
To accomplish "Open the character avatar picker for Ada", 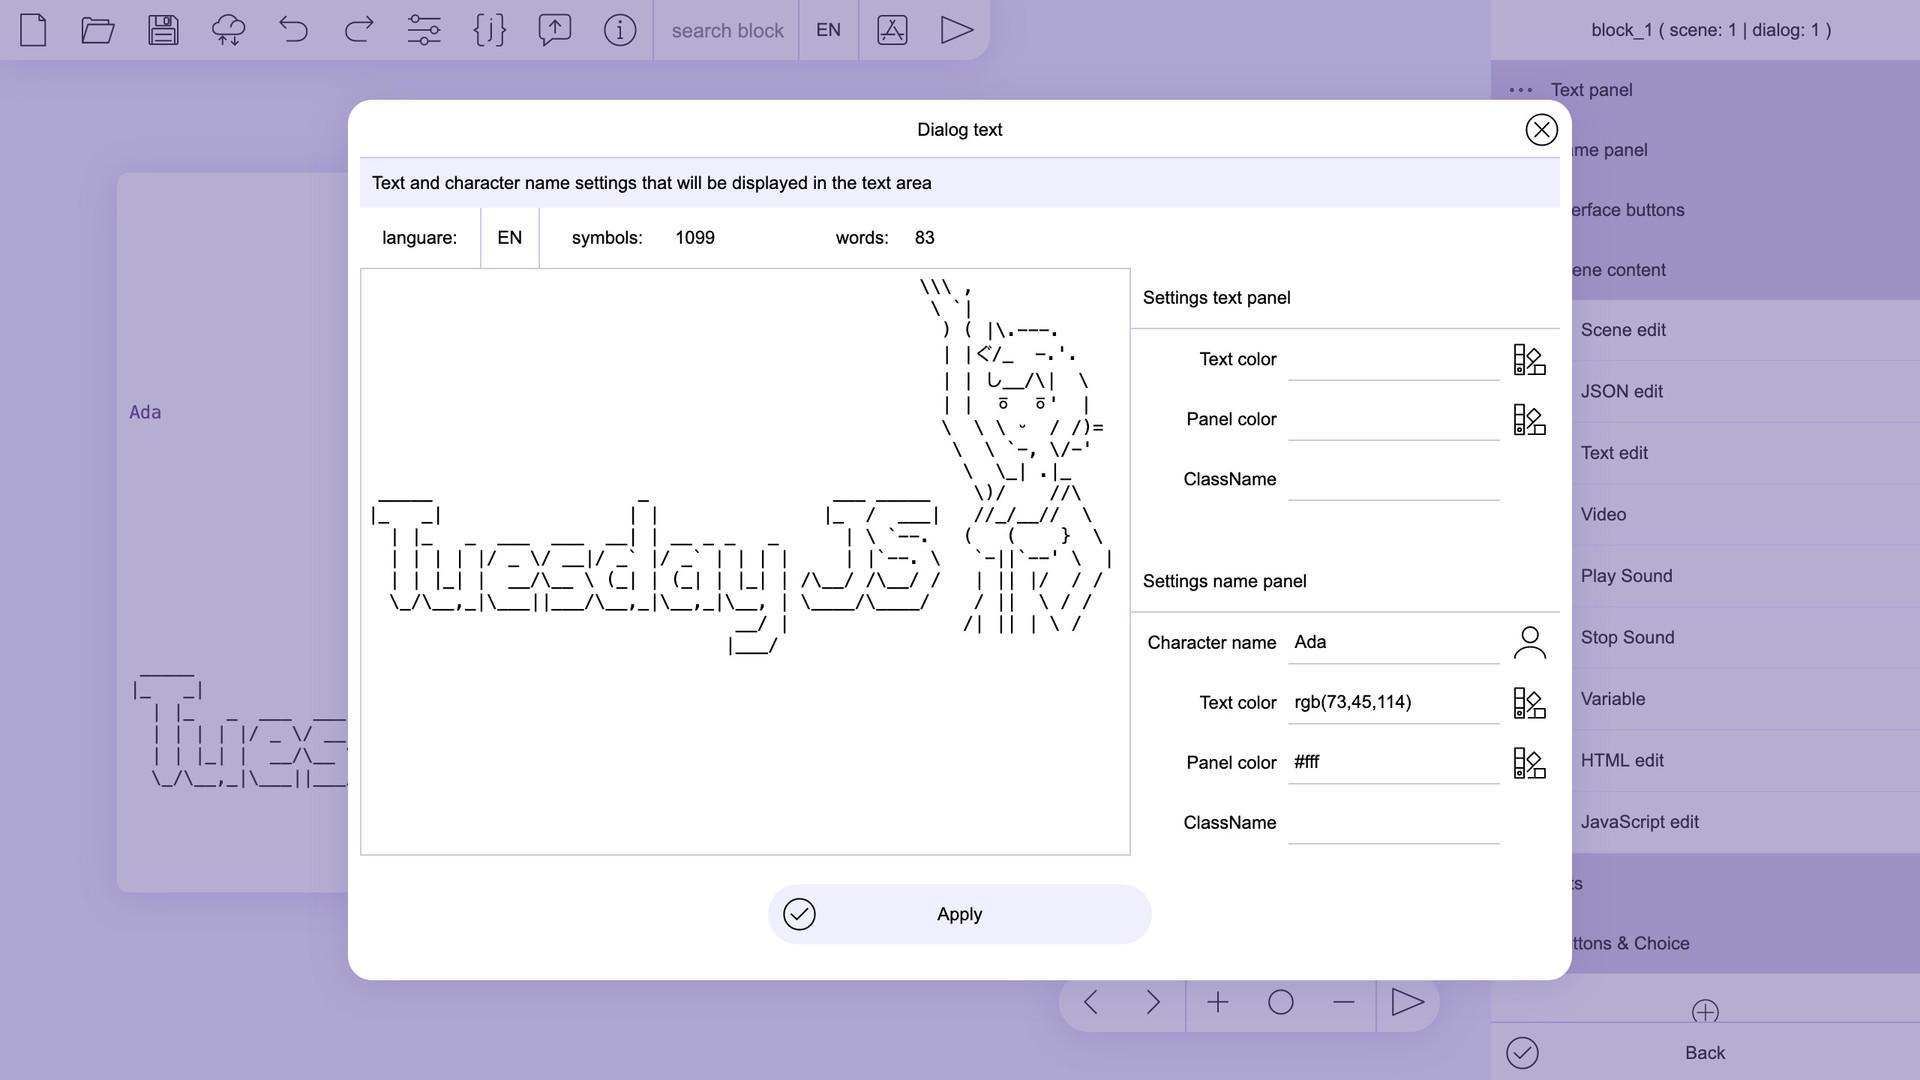I will [x=1529, y=642].
